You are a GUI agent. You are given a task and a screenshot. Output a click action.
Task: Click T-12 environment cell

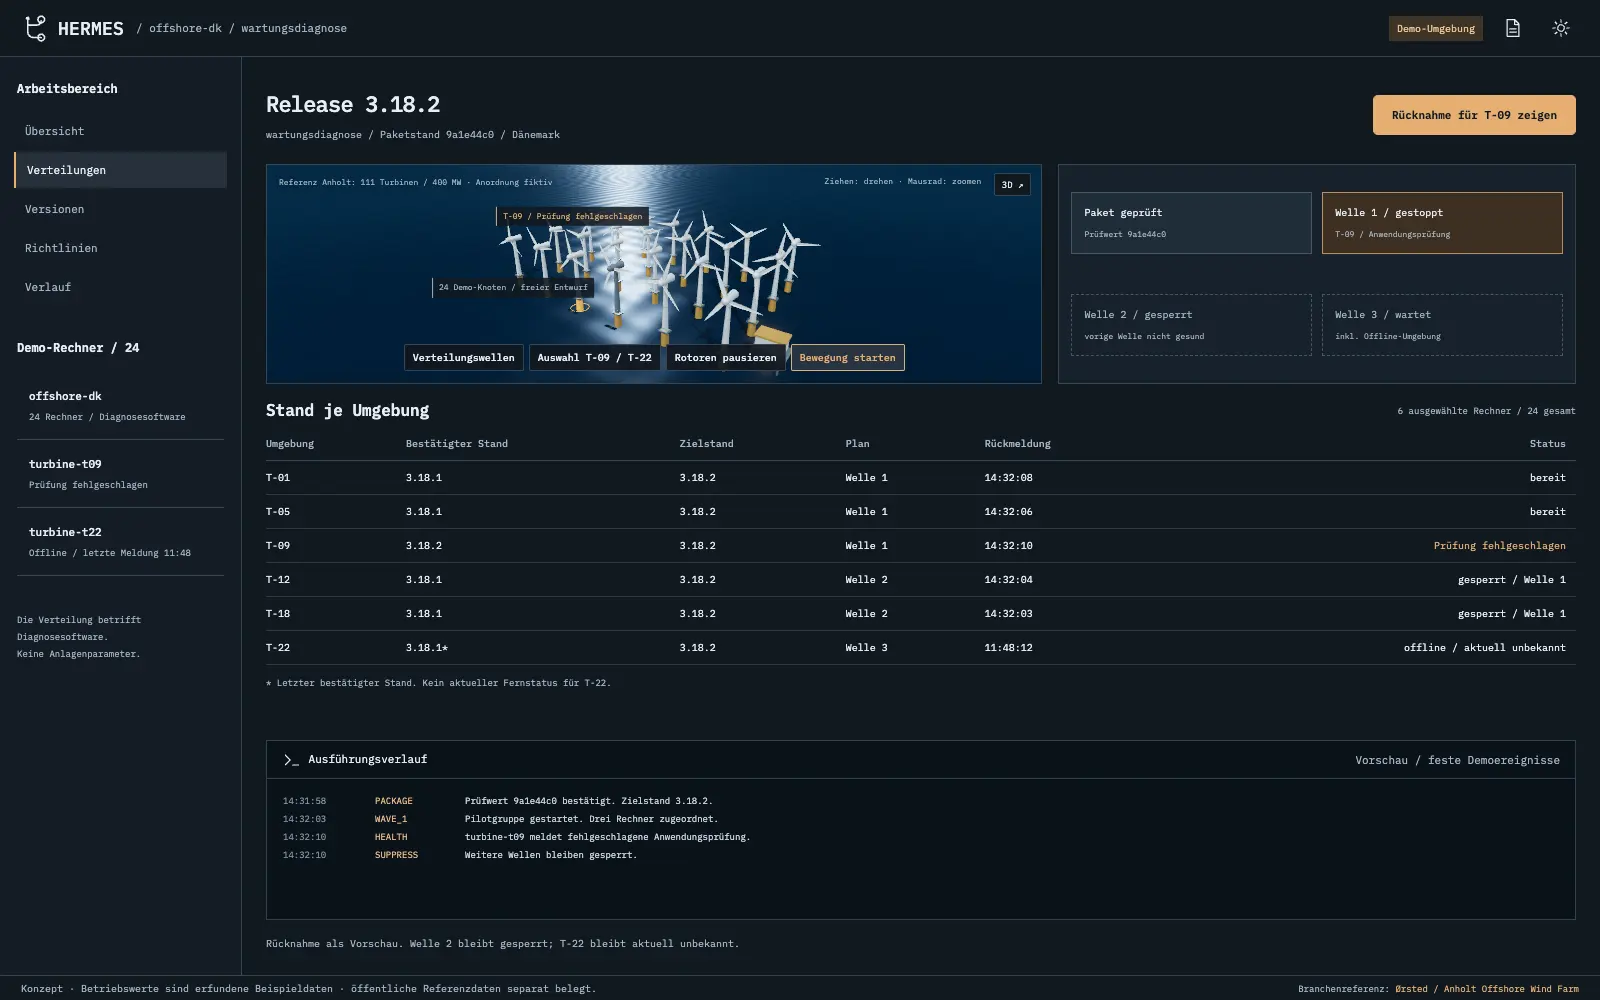278,580
